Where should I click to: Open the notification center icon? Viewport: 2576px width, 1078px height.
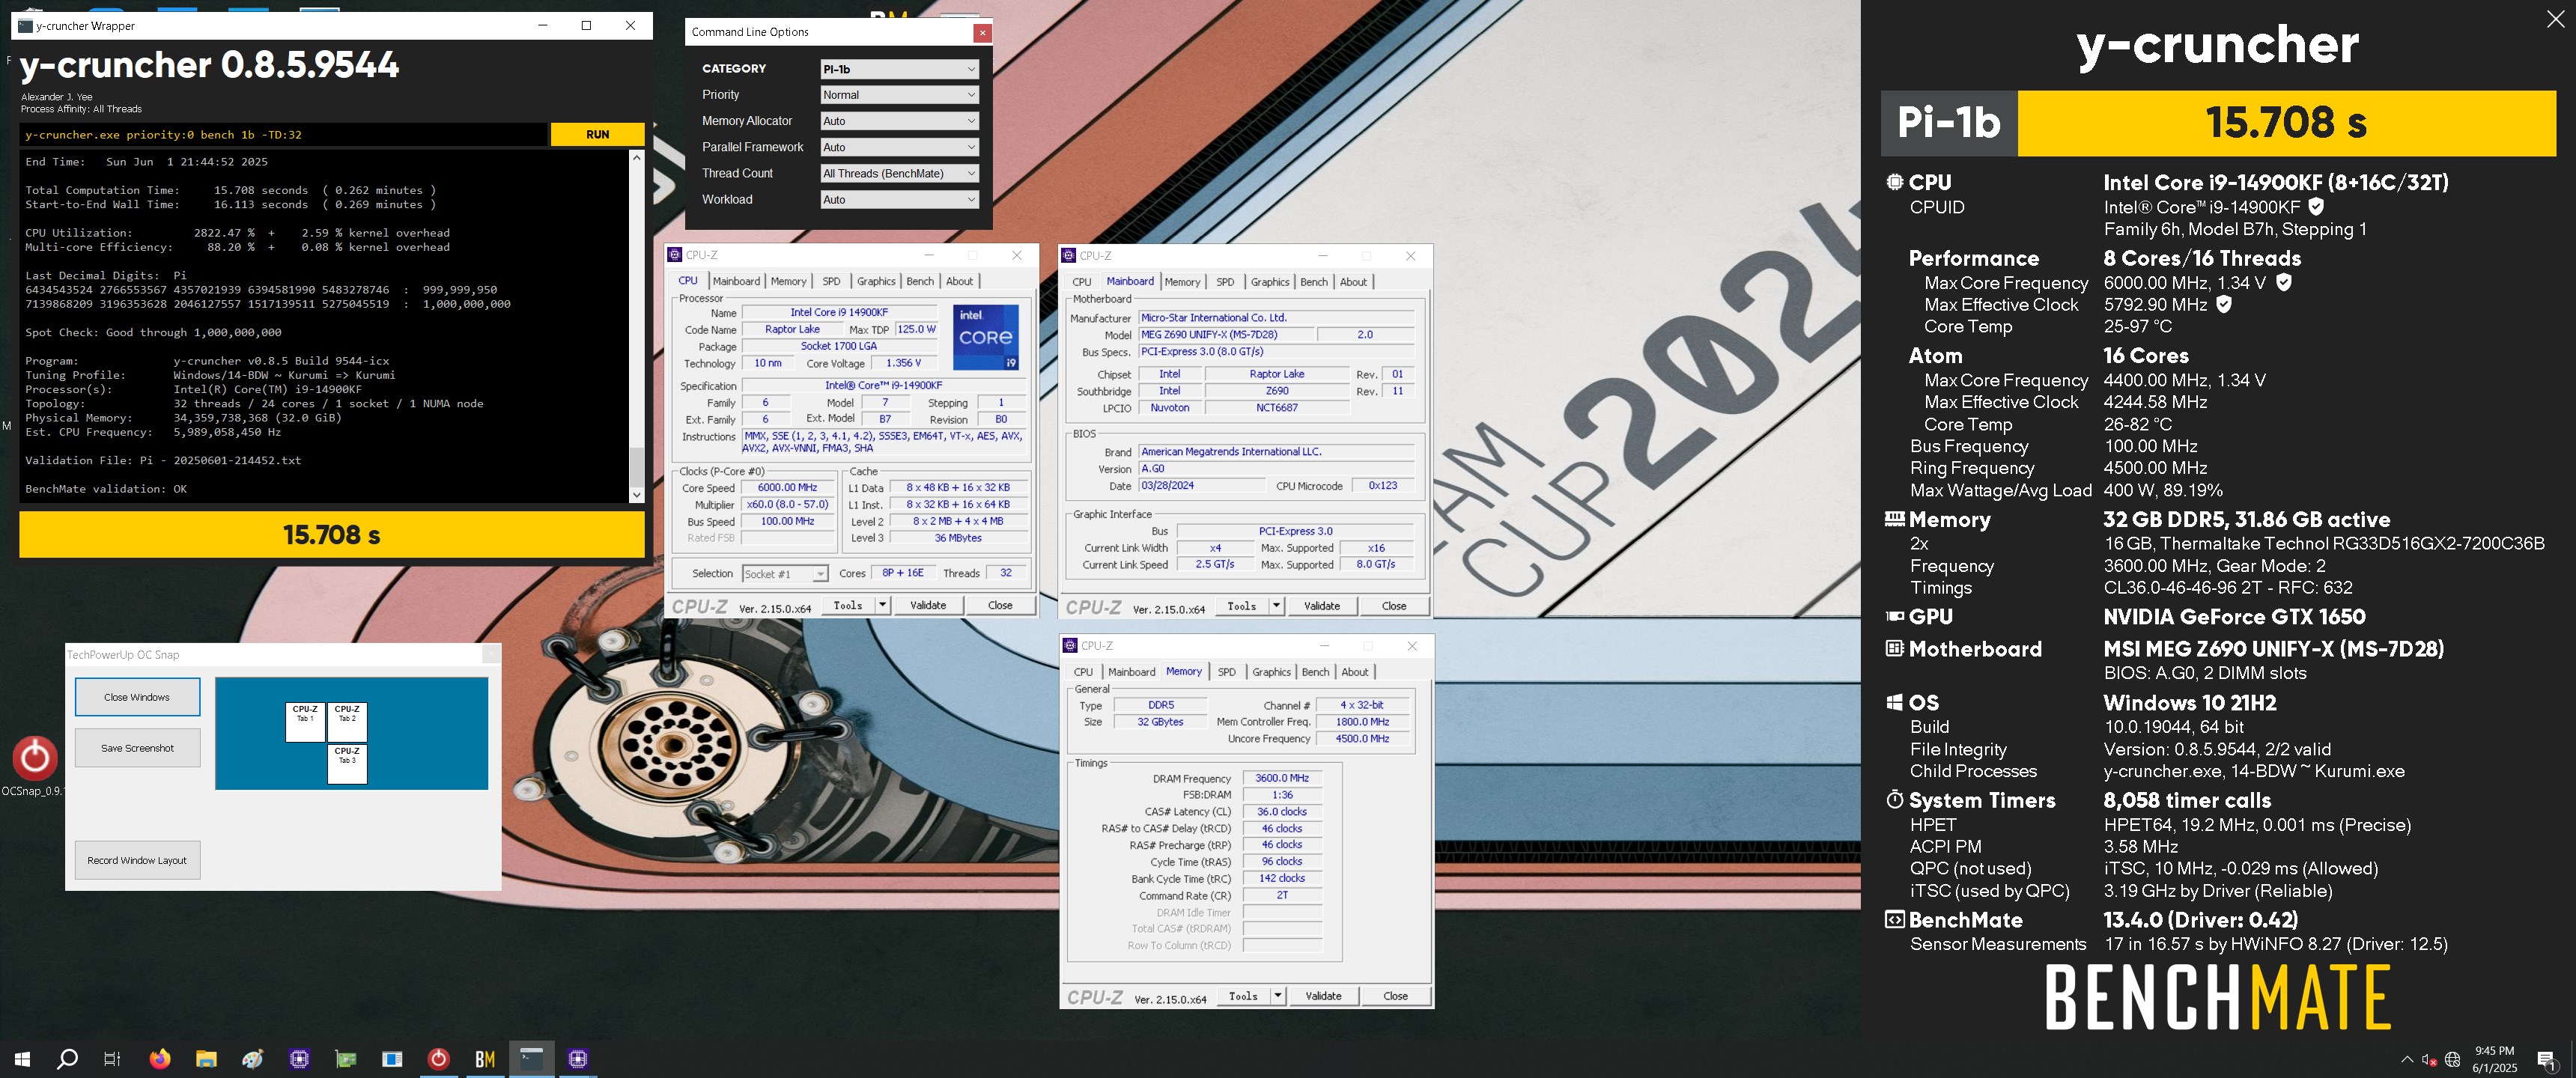(x=2547, y=1059)
